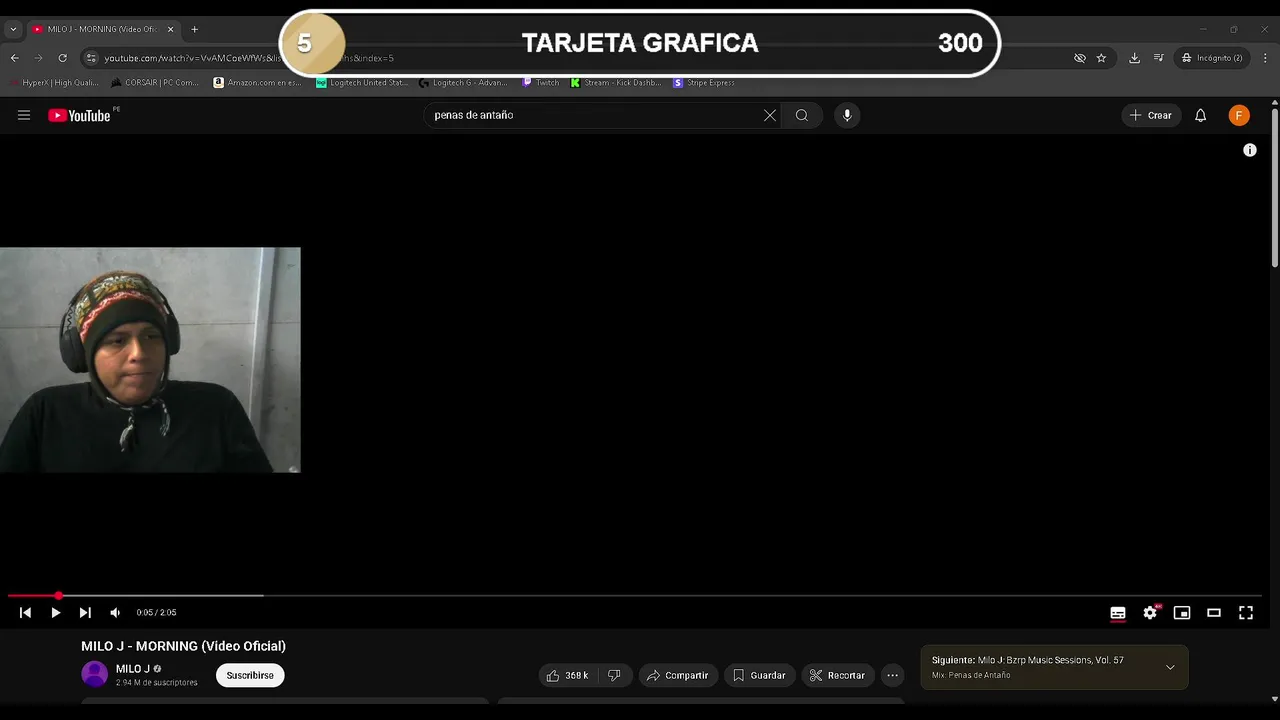Screen dimensions: 1280x720
Task: Open the MILO J channel name link
Action: 133,669
